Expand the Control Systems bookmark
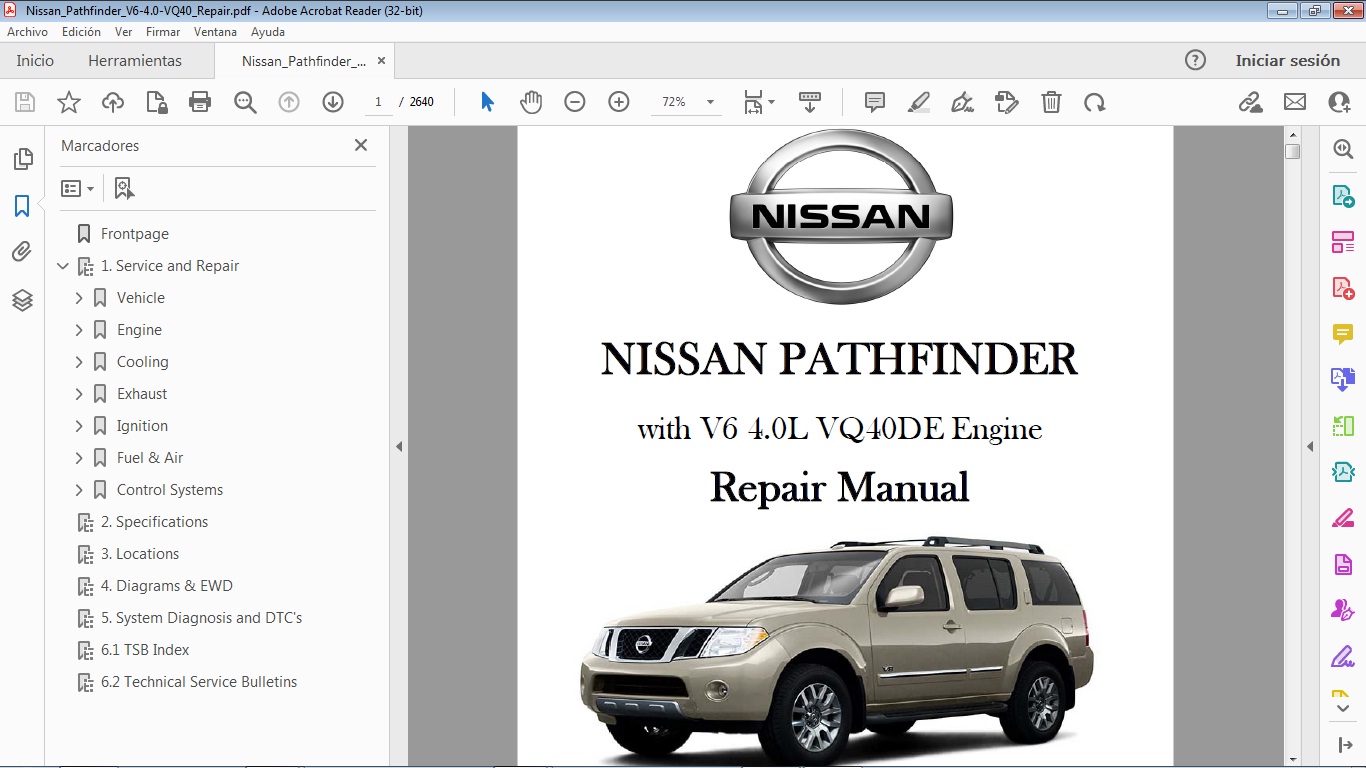The height and width of the screenshot is (768, 1366). pyautogui.click(x=79, y=490)
